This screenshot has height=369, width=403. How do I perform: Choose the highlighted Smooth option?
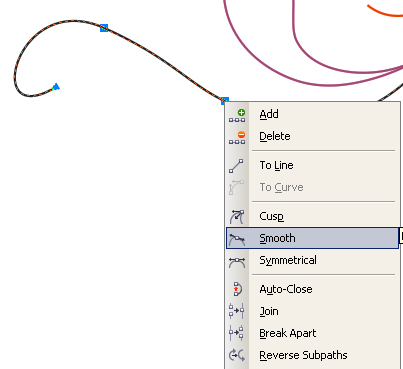tap(312, 238)
